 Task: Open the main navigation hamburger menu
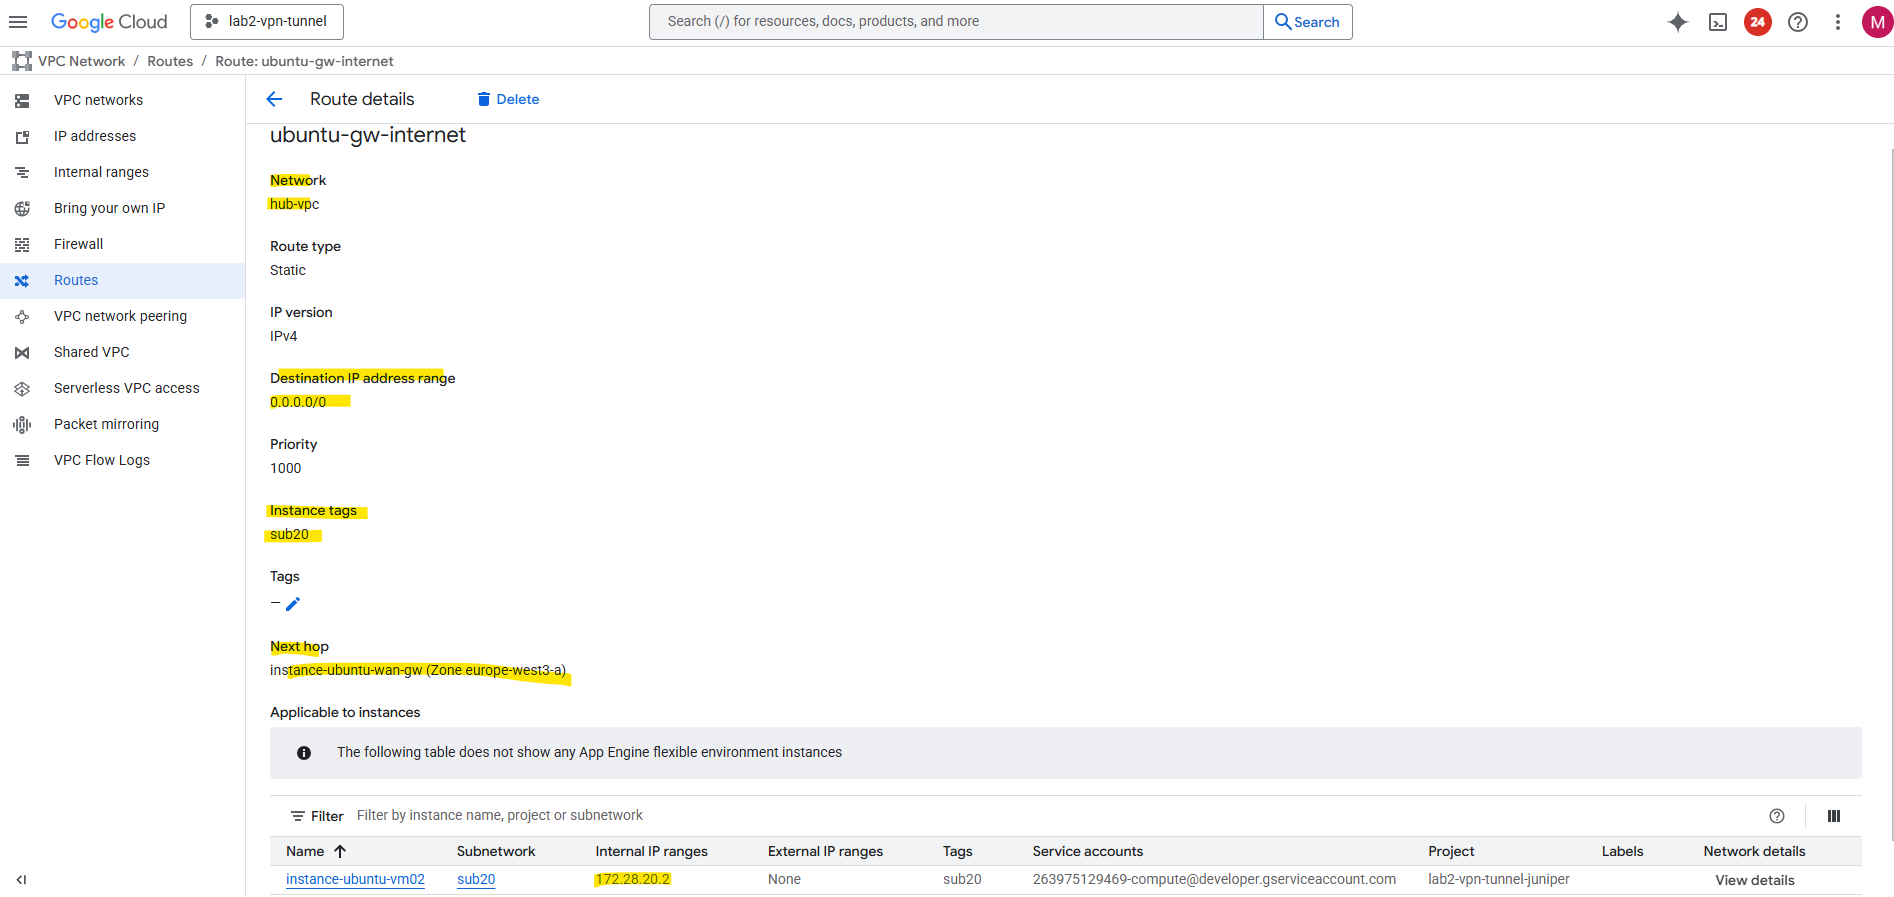[18, 21]
